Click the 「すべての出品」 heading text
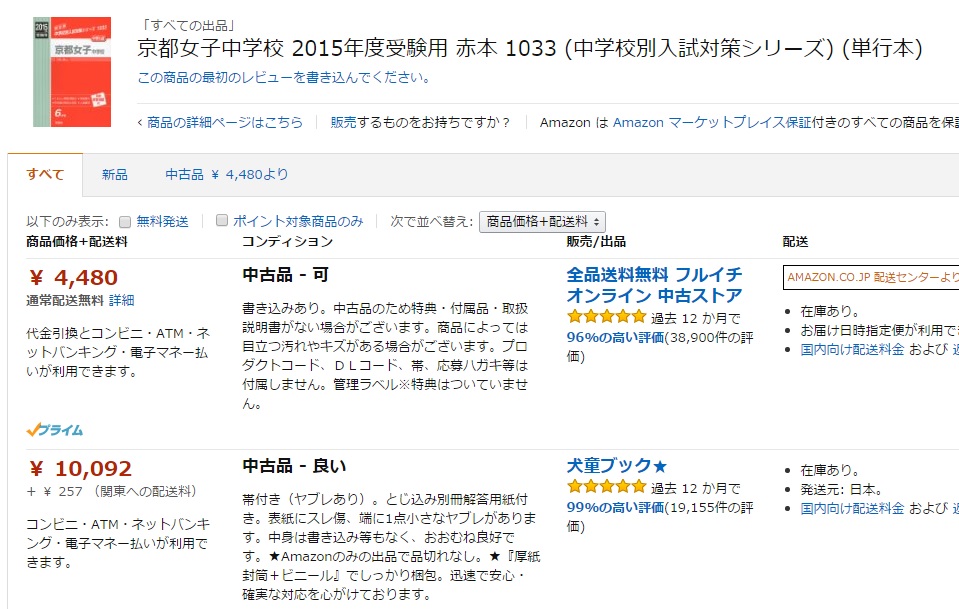This screenshot has height=609, width=959. pyautogui.click(x=187, y=26)
